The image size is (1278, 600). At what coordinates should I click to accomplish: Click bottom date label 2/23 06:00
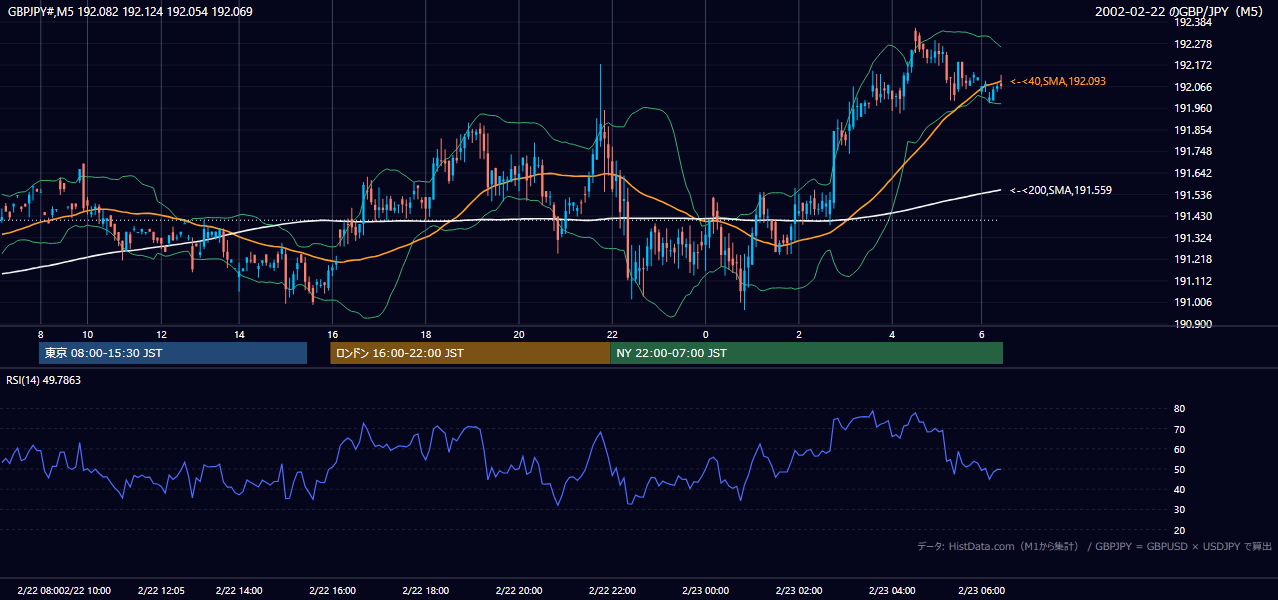click(x=982, y=591)
